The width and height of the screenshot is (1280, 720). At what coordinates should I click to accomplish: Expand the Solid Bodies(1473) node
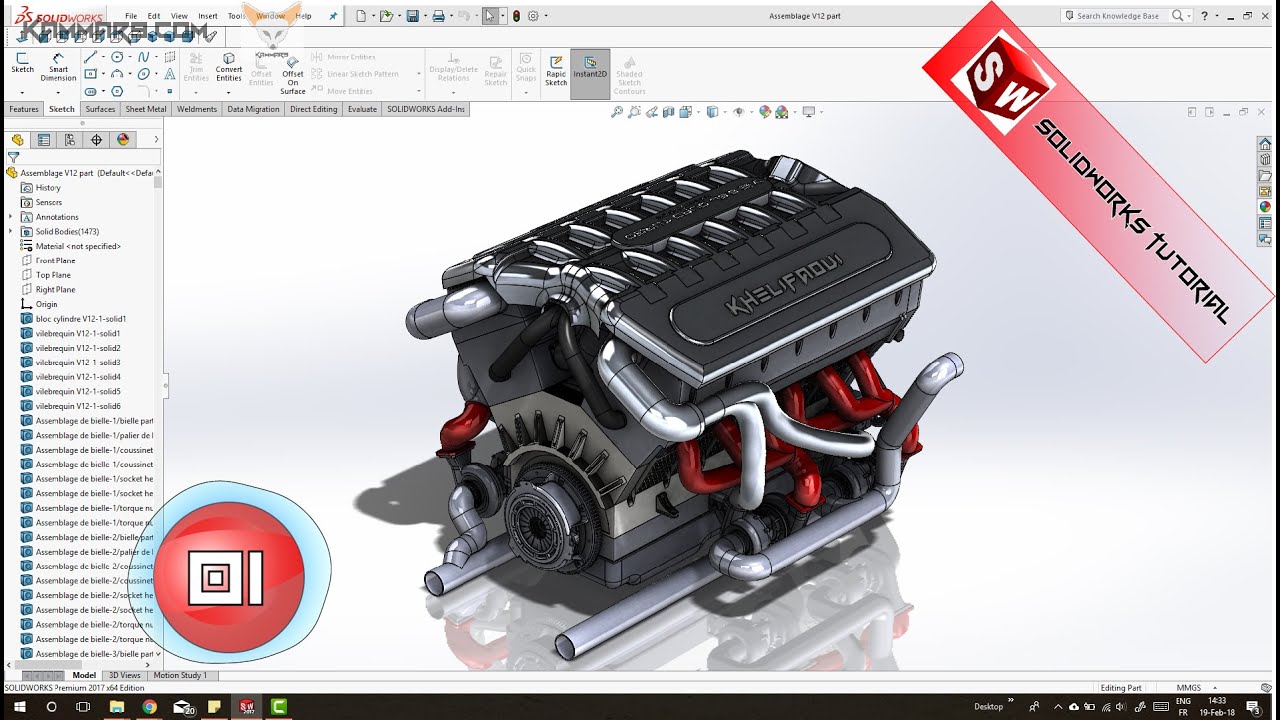coord(11,231)
